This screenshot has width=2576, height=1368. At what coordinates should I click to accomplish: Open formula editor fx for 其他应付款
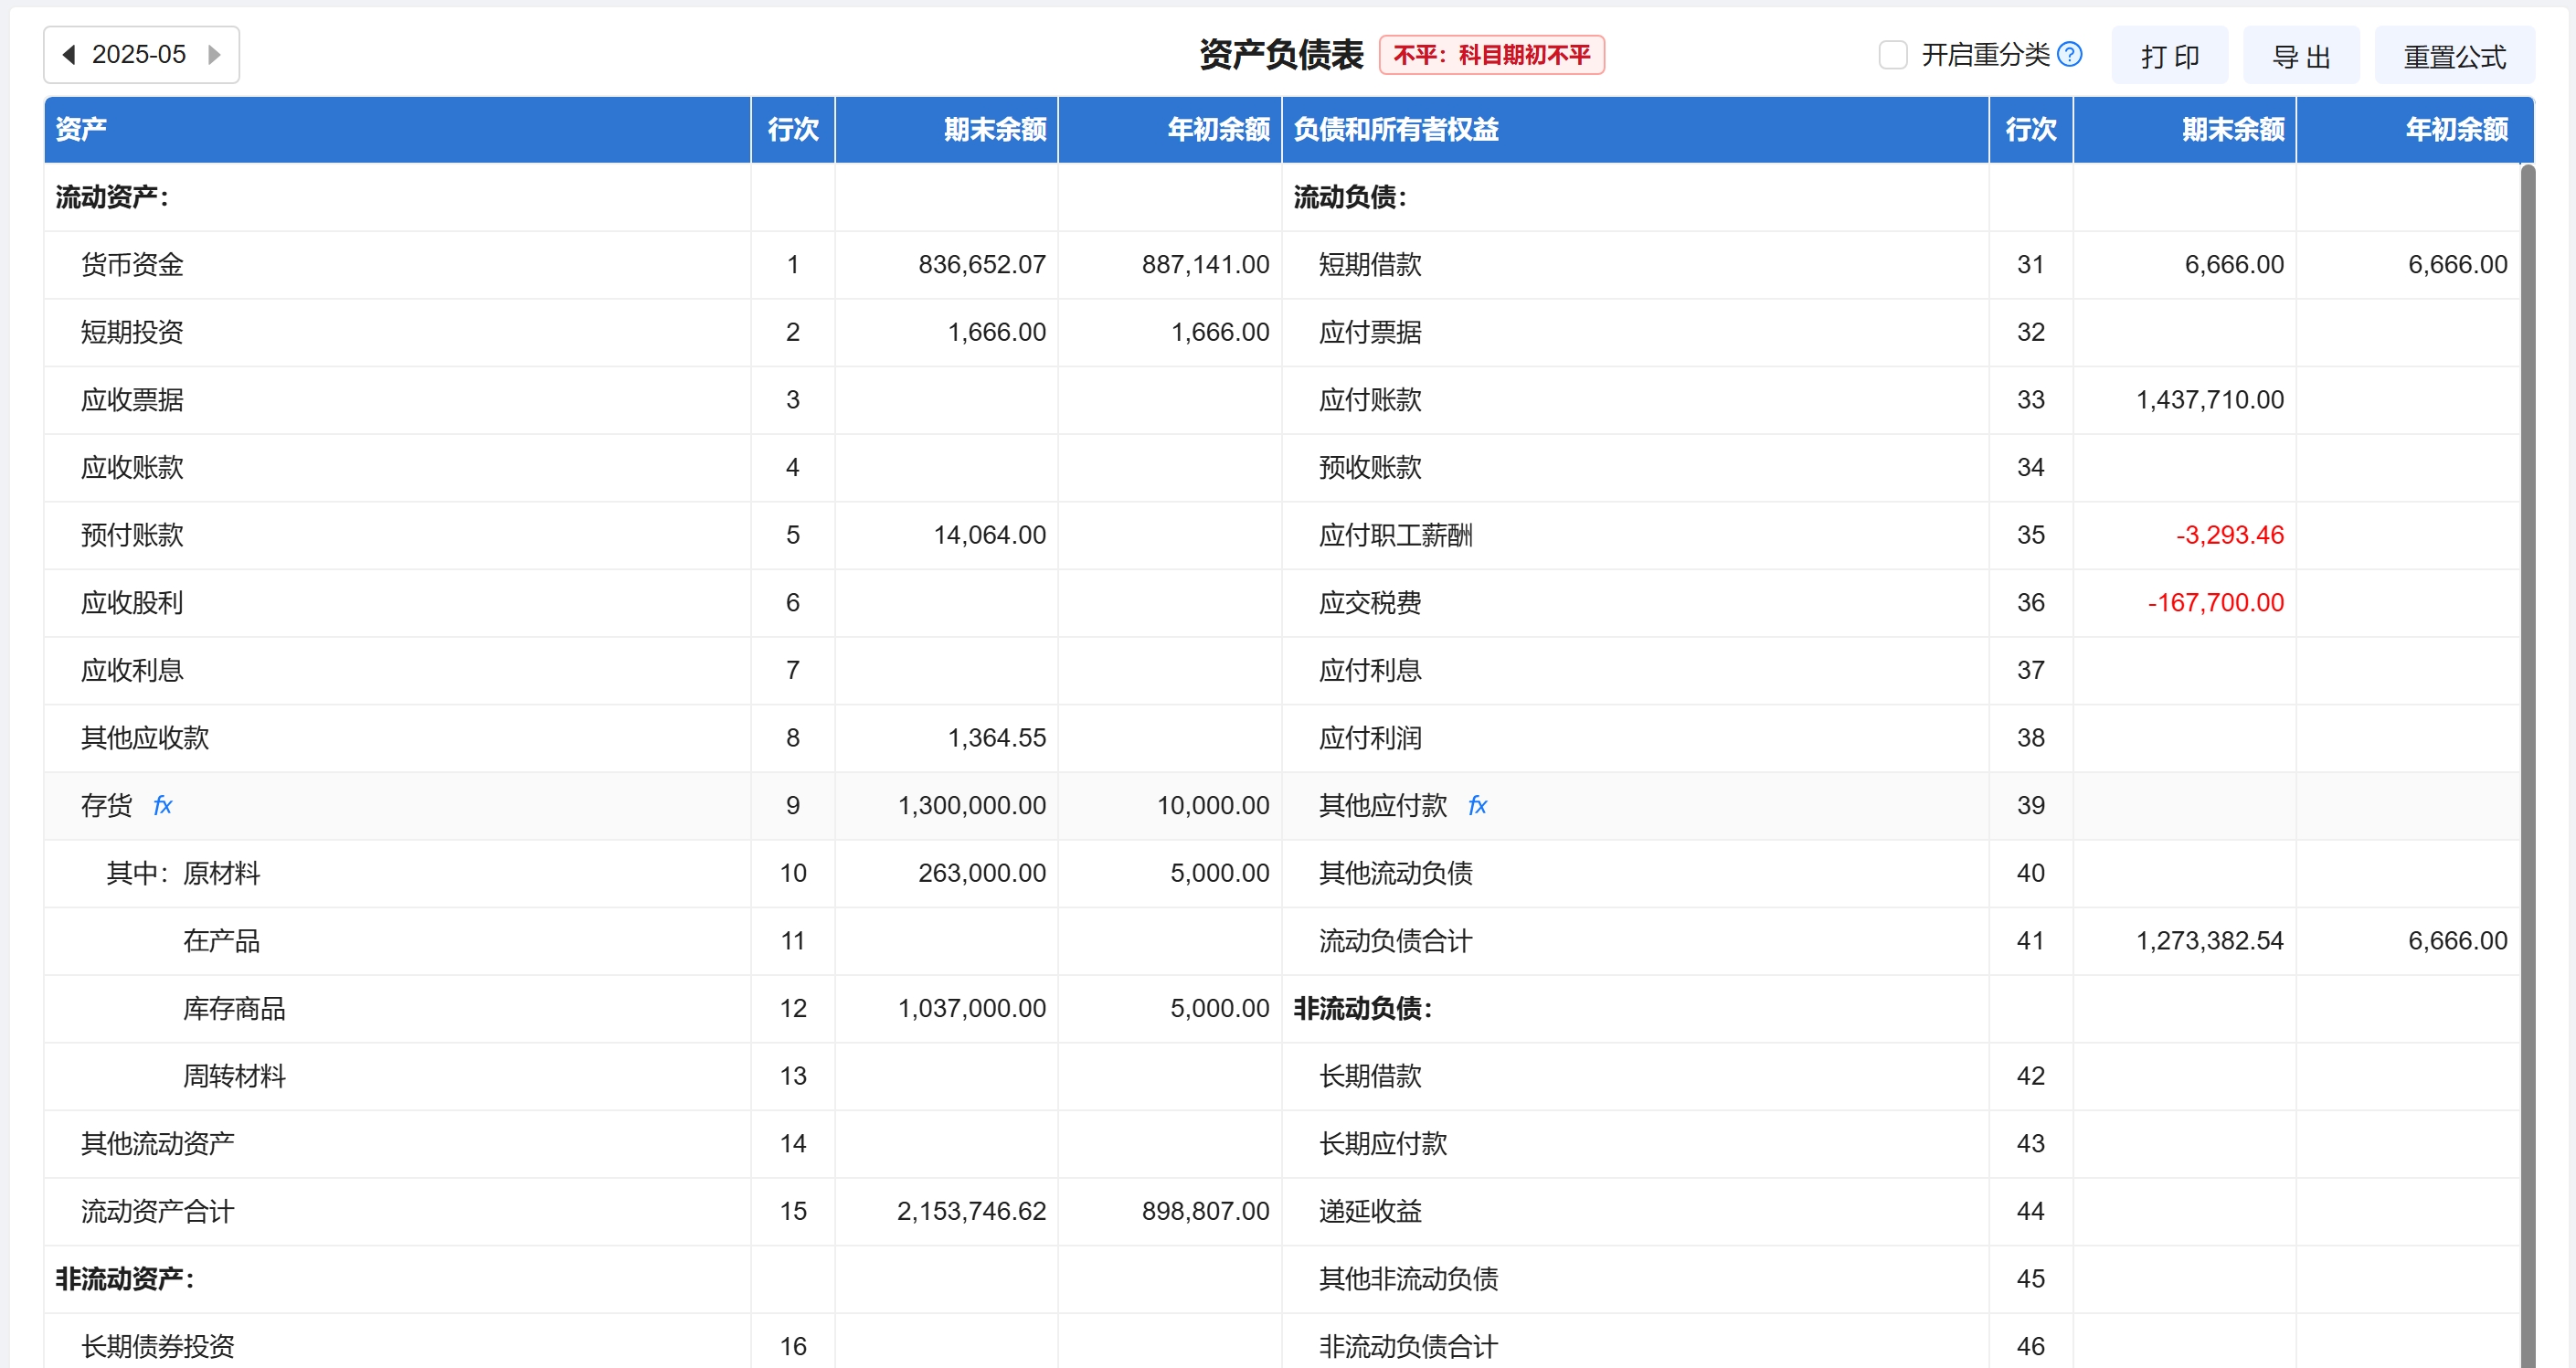click(1477, 805)
